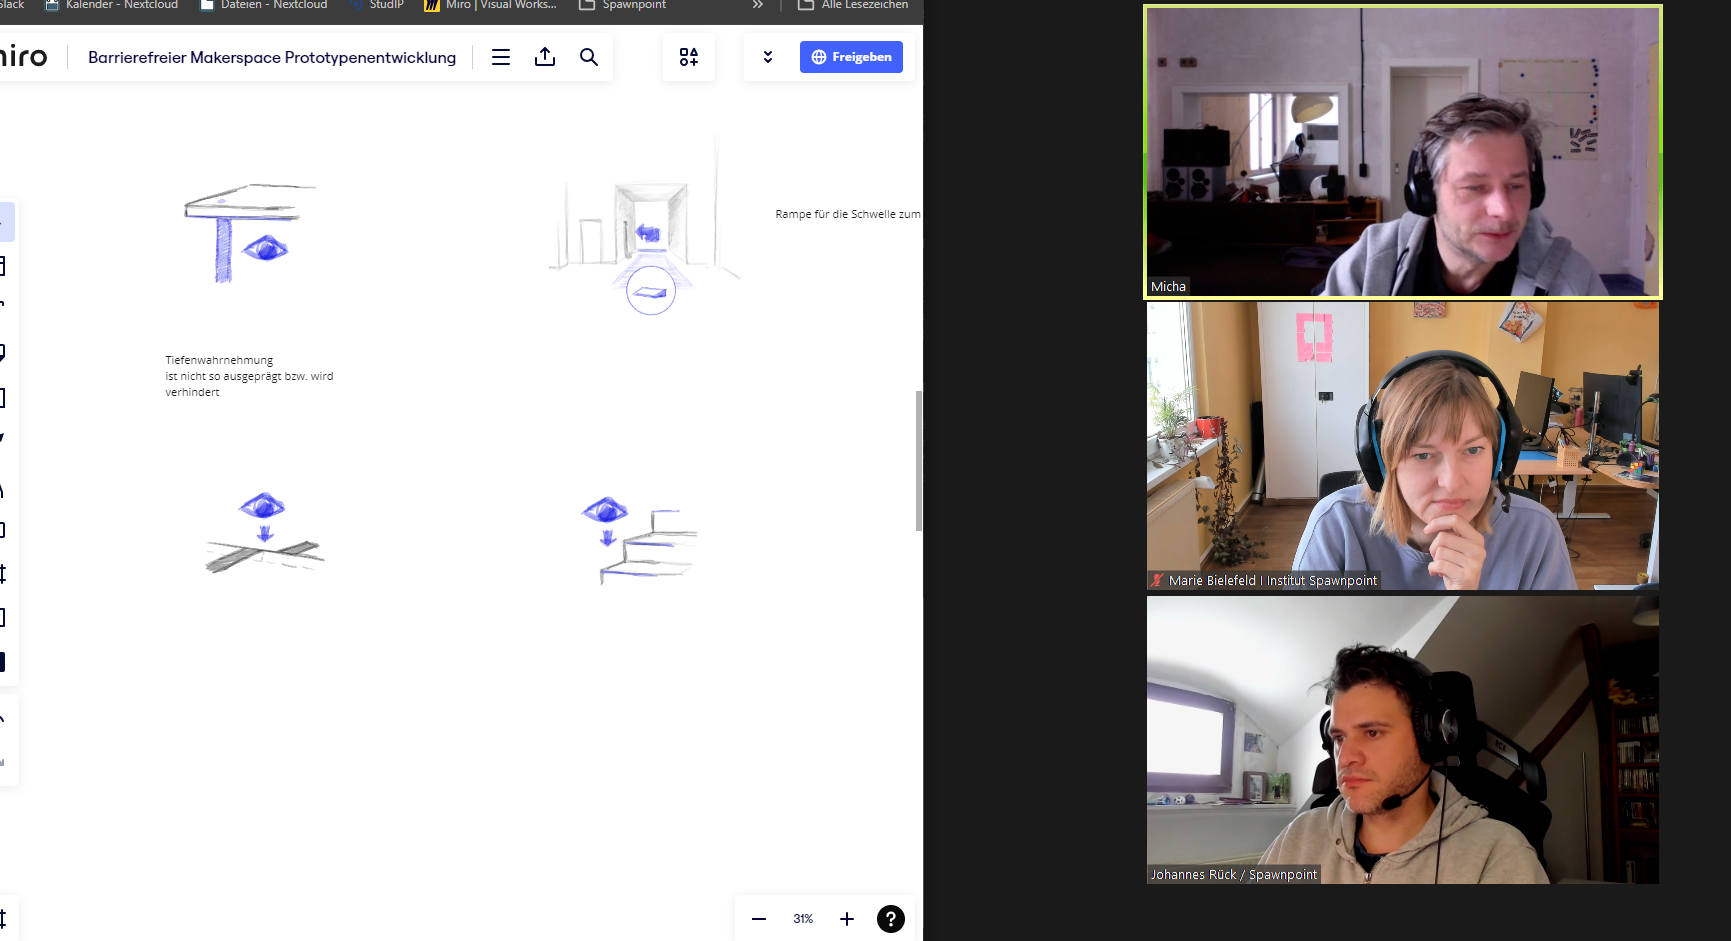This screenshot has height=941, width=1731.
Task: Open the Alle Lesezeichen bookmarks folder
Action: pos(853,5)
